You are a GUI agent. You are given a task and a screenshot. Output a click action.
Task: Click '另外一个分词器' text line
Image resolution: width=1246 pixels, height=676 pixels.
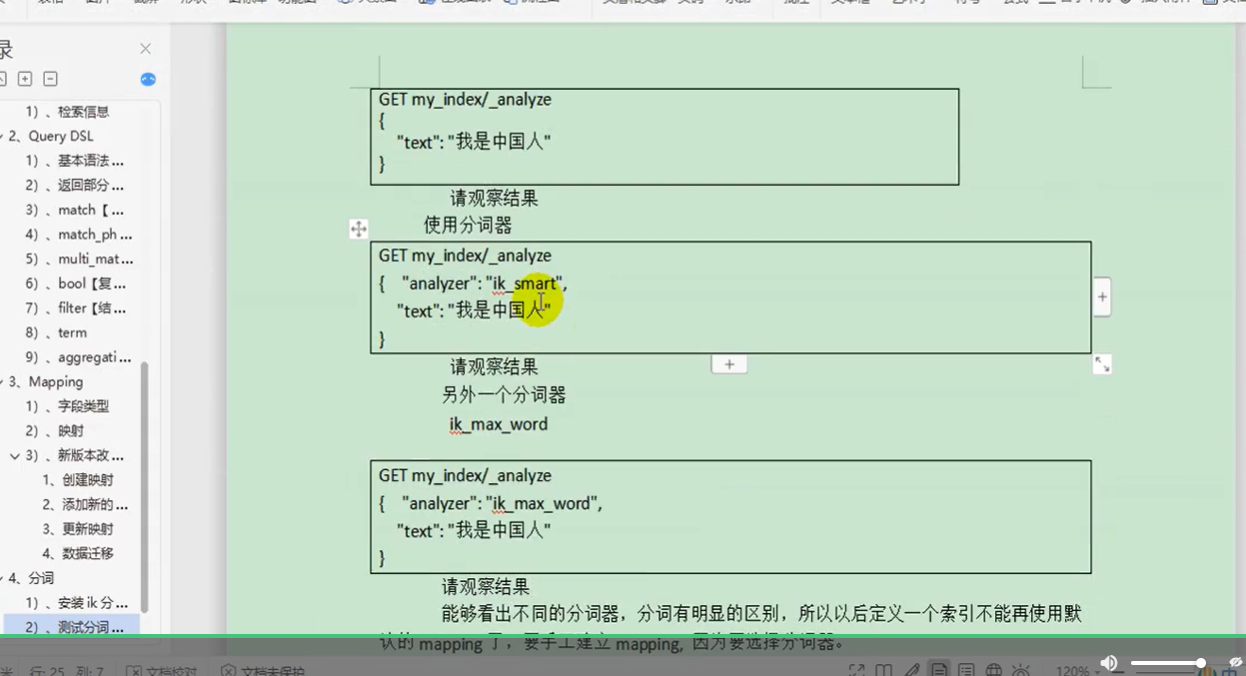[x=504, y=395]
